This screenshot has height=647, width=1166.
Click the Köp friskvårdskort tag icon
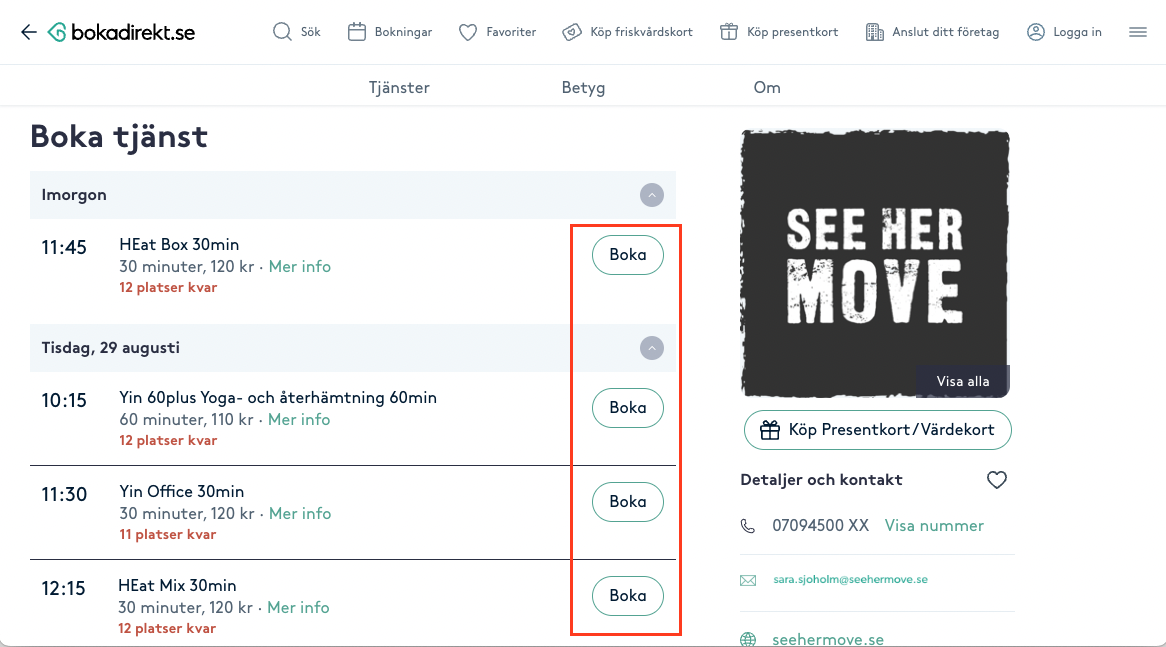pyautogui.click(x=572, y=32)
